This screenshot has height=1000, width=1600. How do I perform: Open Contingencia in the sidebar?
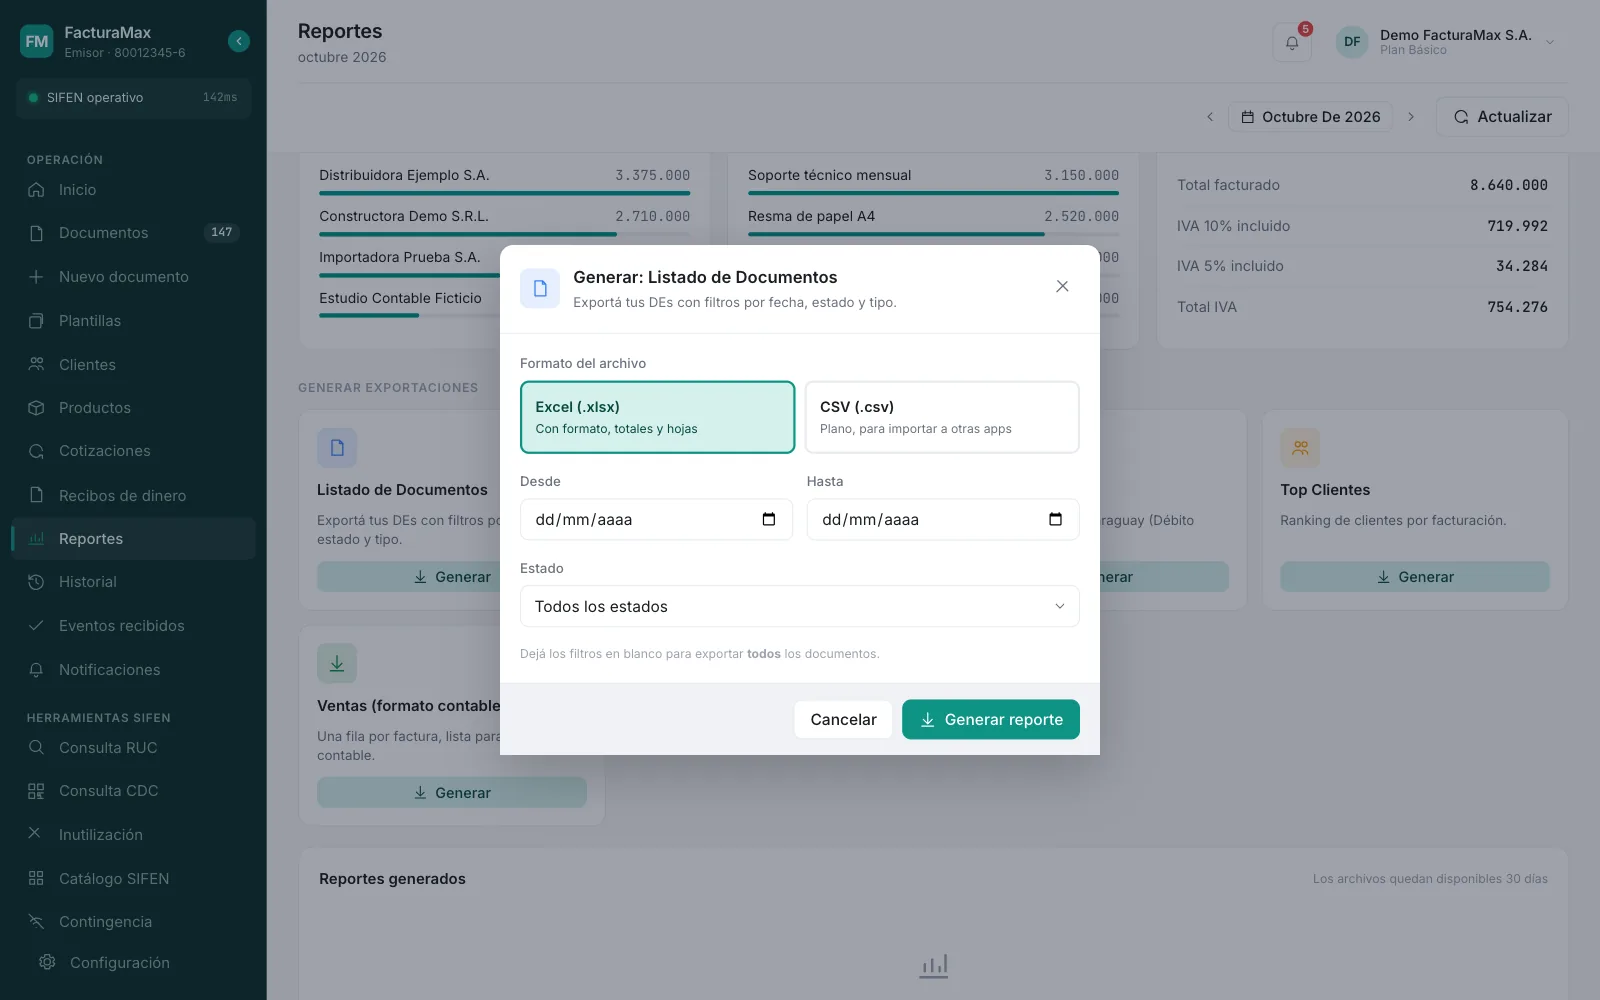[133, 922]
